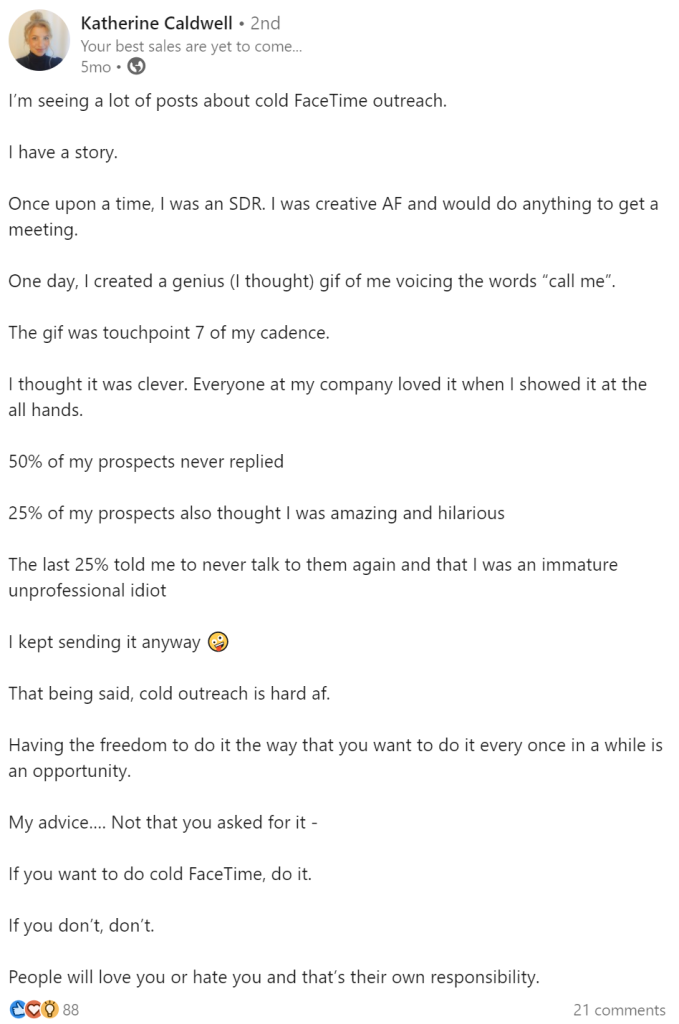Click the sentence 'cold outreach is hard af'
Image resolution: width=679 pixels, height=1024 pixels.
[x=234, y=694]
